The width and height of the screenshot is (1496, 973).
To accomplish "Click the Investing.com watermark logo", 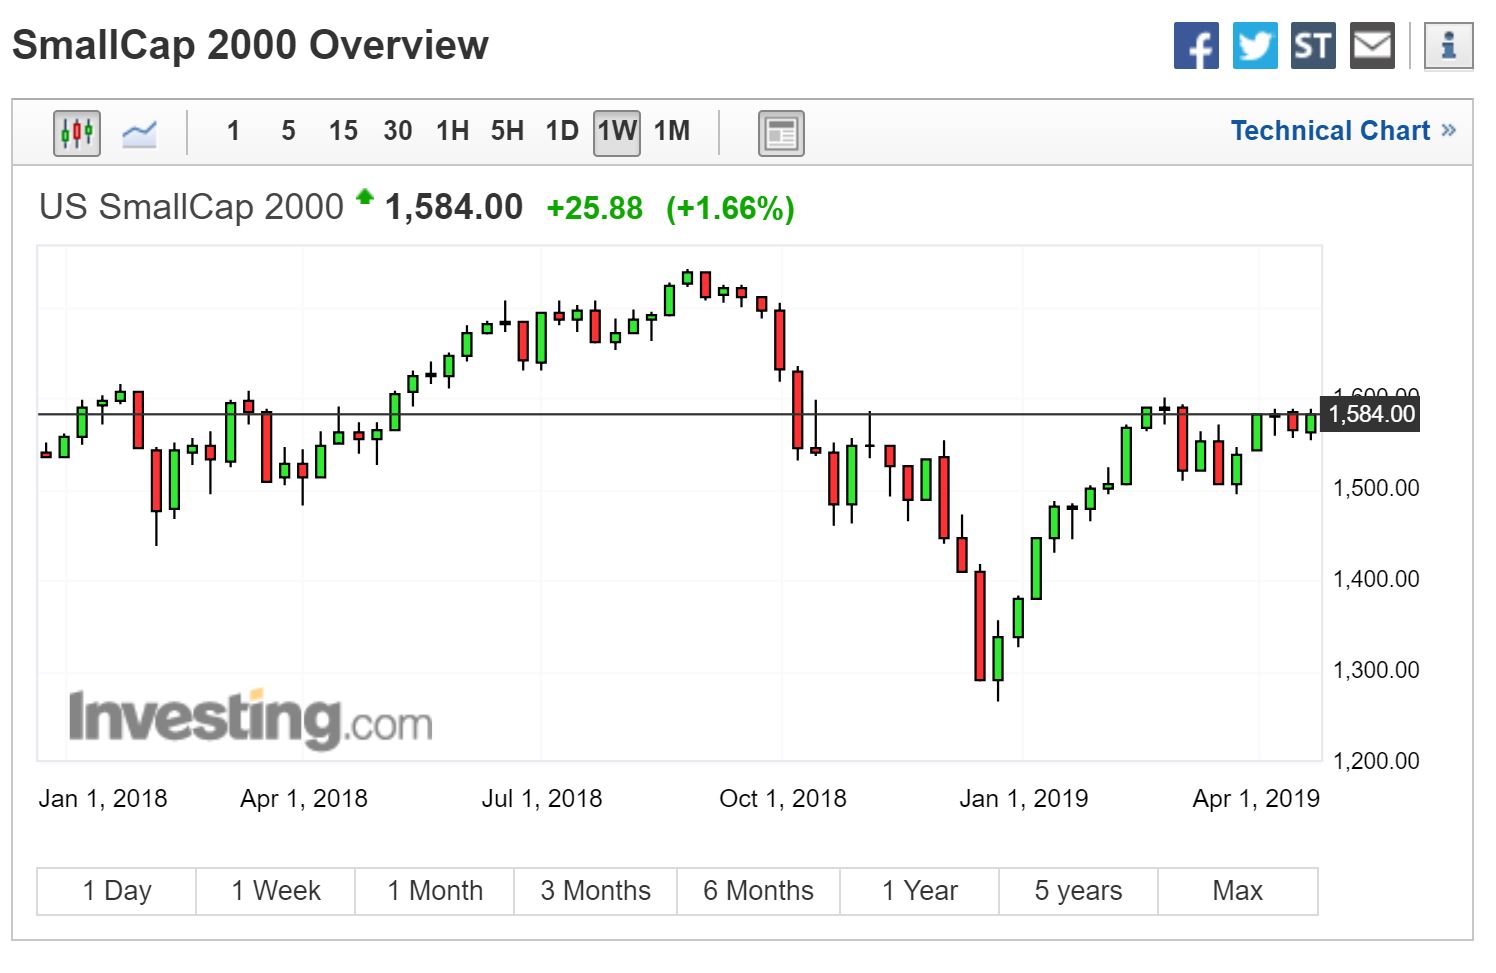I will click(x=250, y=719).
